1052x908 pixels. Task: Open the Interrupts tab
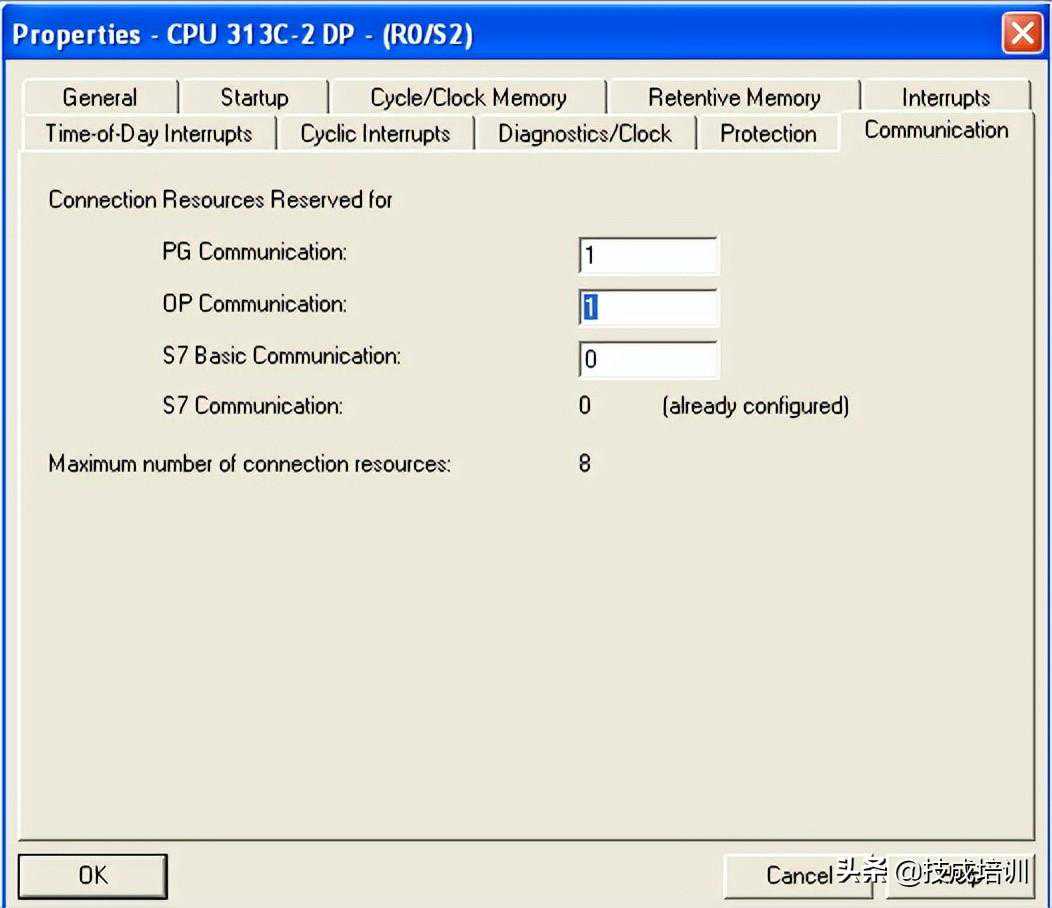point(945,98)
